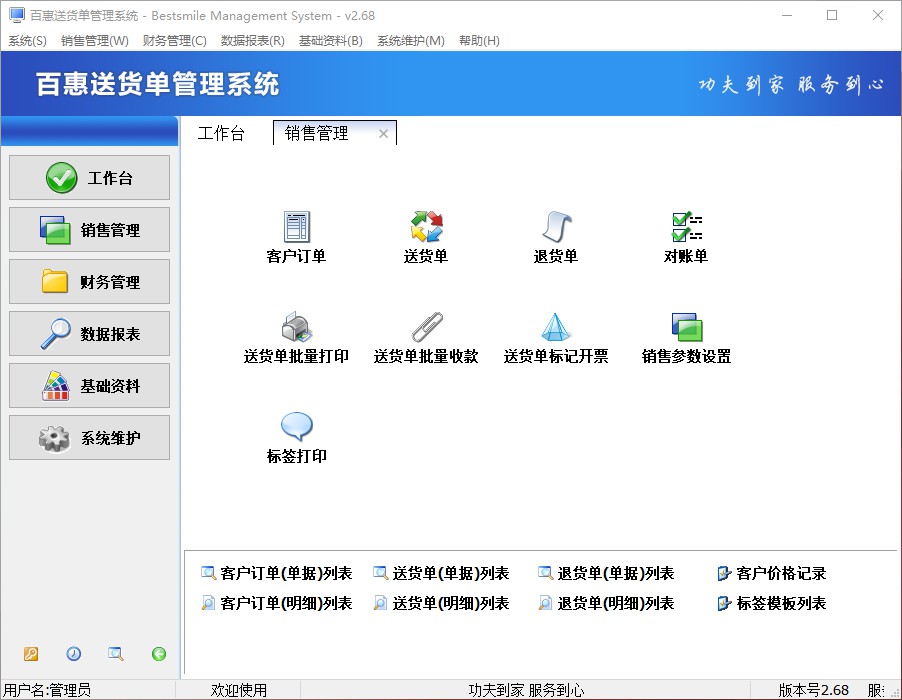Open 送货单批量收款 paperclip icon

tap(426, 328)
